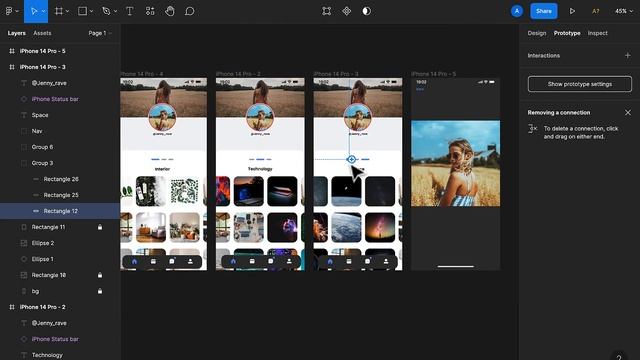Select the Technology text layer
The image size is (640, 360).
pos(60,355)
